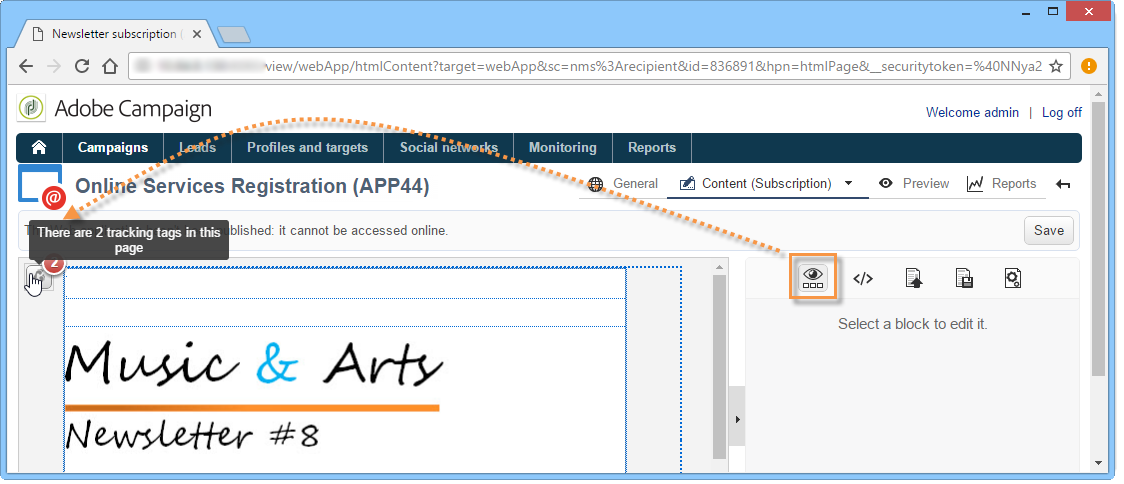Click the Log off link
The width and height of the screenshot is (1124, 484).
pyautogui.click(x=1062, y=113)
